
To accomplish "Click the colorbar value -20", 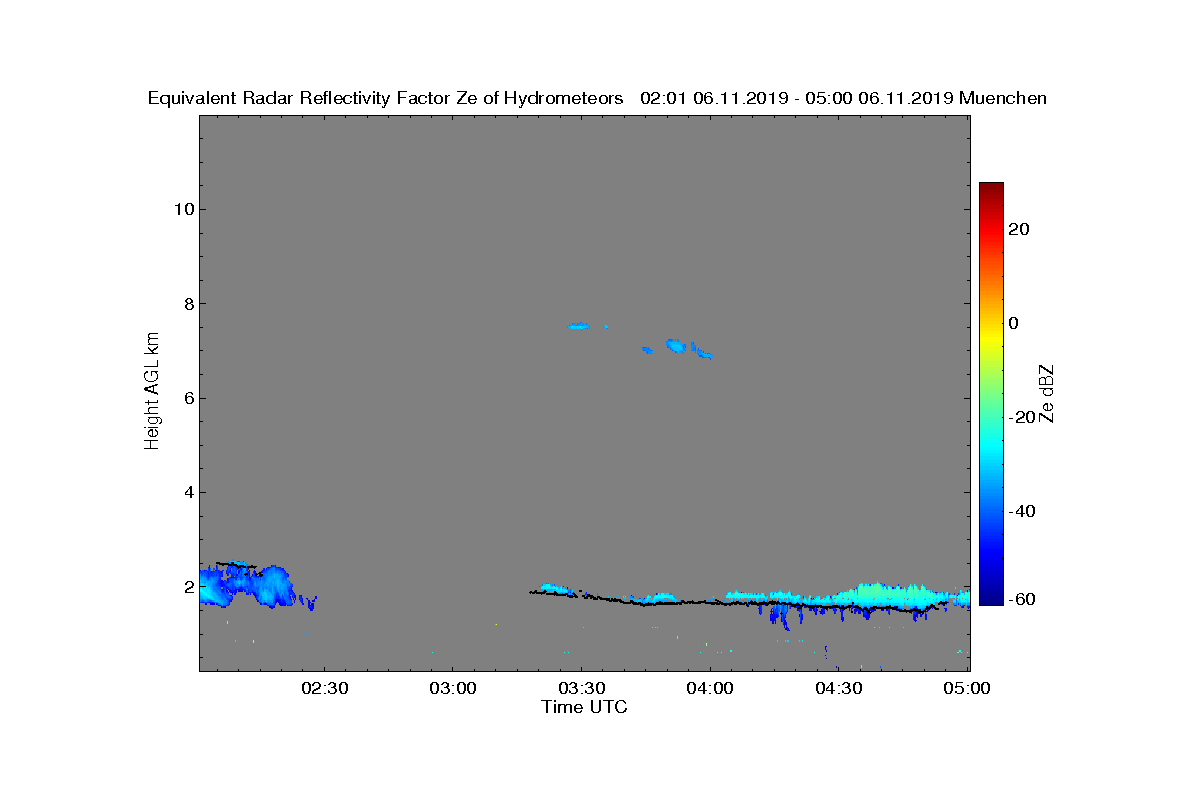I will (x=1020, y=417).
